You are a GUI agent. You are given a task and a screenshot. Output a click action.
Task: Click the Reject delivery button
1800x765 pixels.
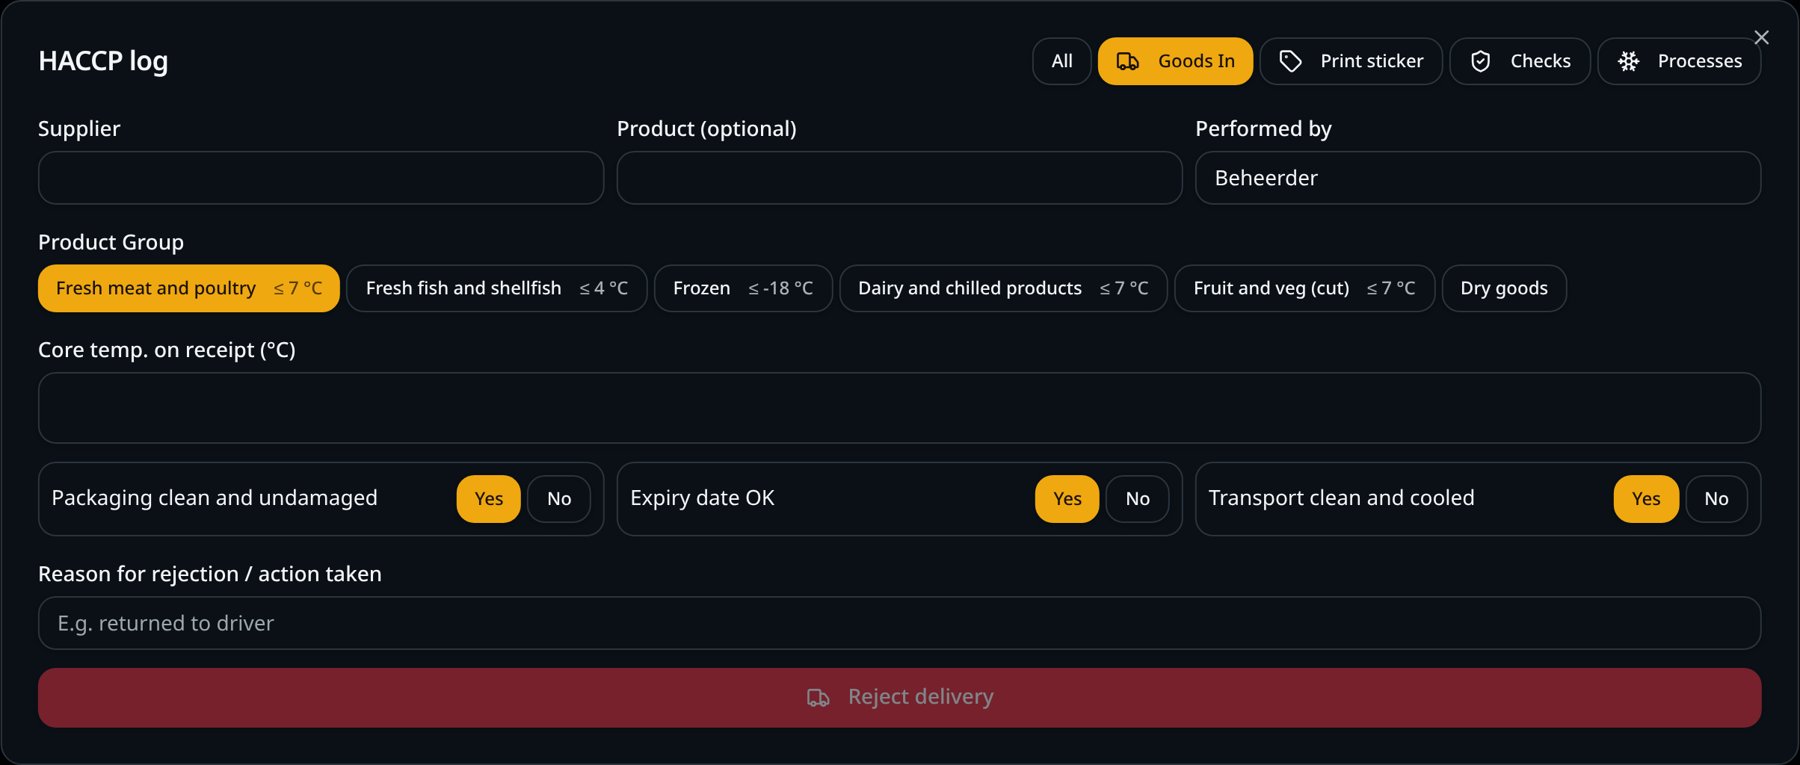(899, 697)
